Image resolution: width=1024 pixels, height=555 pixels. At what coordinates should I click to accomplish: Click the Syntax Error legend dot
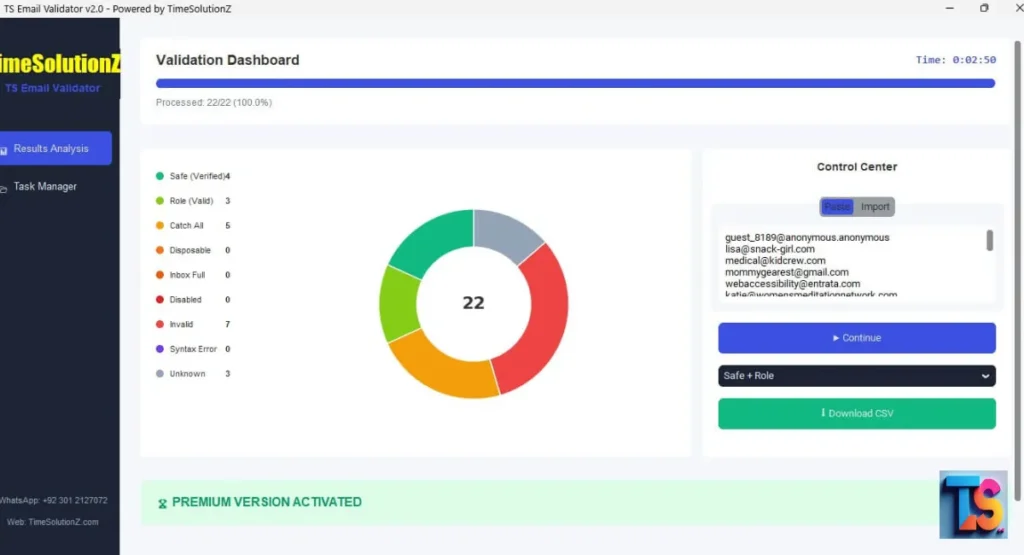pyautogui.click(x=159, y=349)
